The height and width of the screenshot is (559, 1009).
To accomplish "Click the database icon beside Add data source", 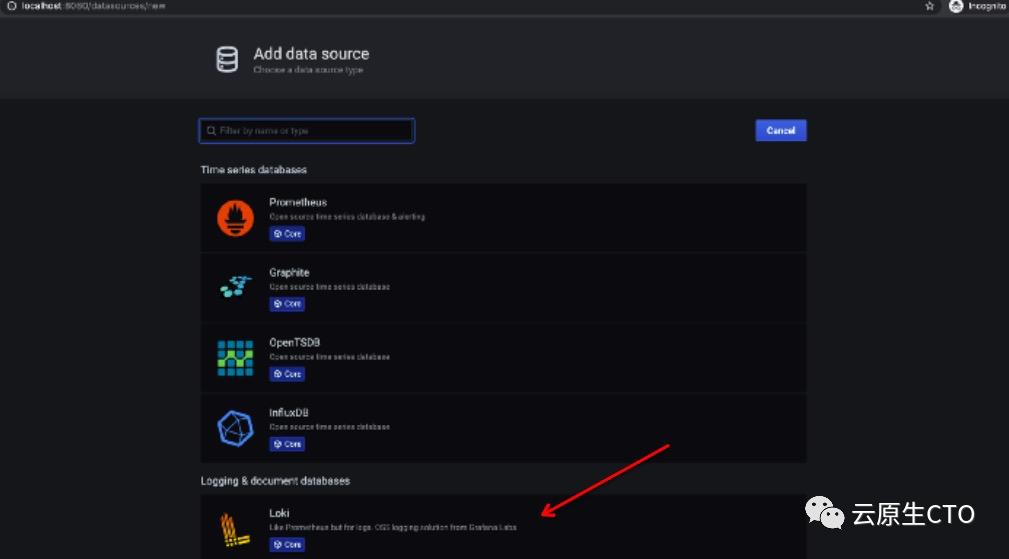I will 227,59.
